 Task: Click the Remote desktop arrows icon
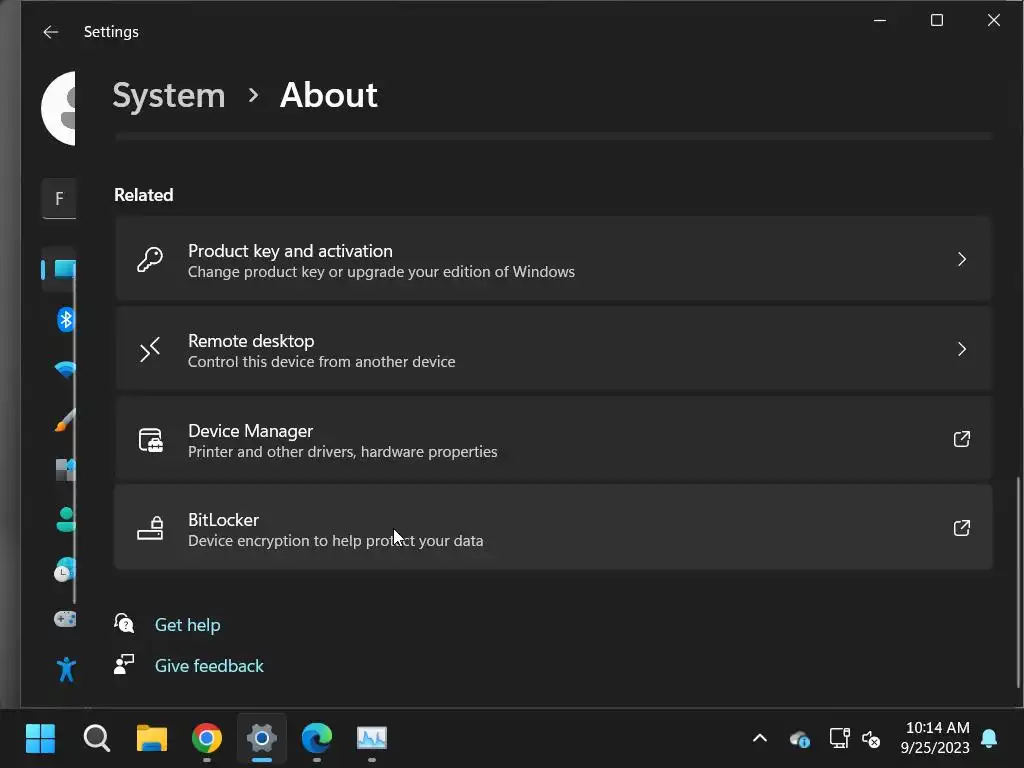tap(150, 349)
